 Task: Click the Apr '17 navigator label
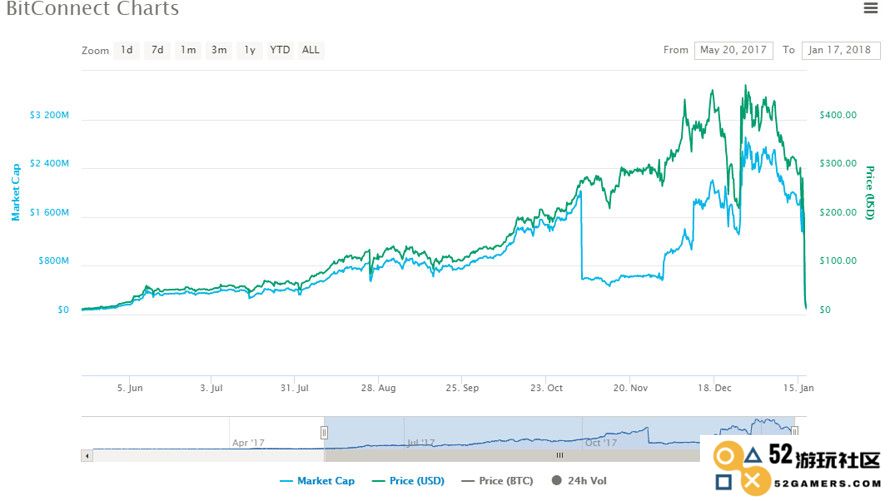pyautogui.click(x=248, y=443)
